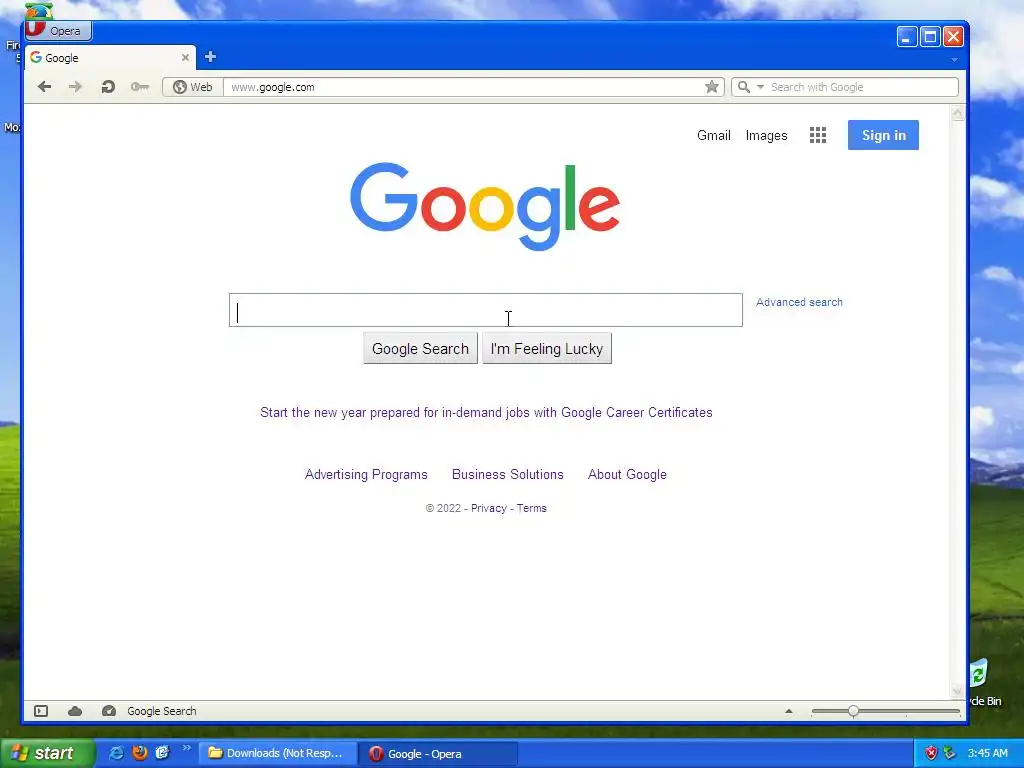Focus the www.google.com address field
This screenshot has width=1024, height=768.
tap(462, 87)
